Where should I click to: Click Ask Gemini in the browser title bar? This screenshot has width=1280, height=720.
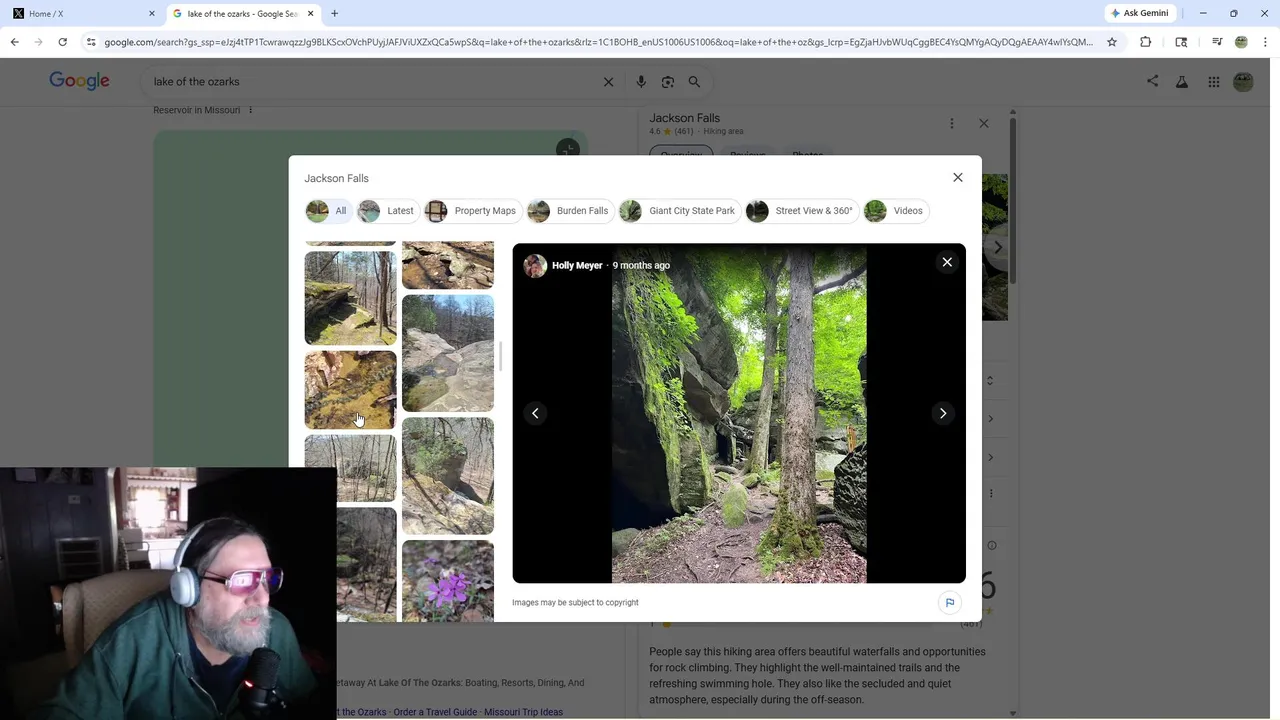[1138, 13]
